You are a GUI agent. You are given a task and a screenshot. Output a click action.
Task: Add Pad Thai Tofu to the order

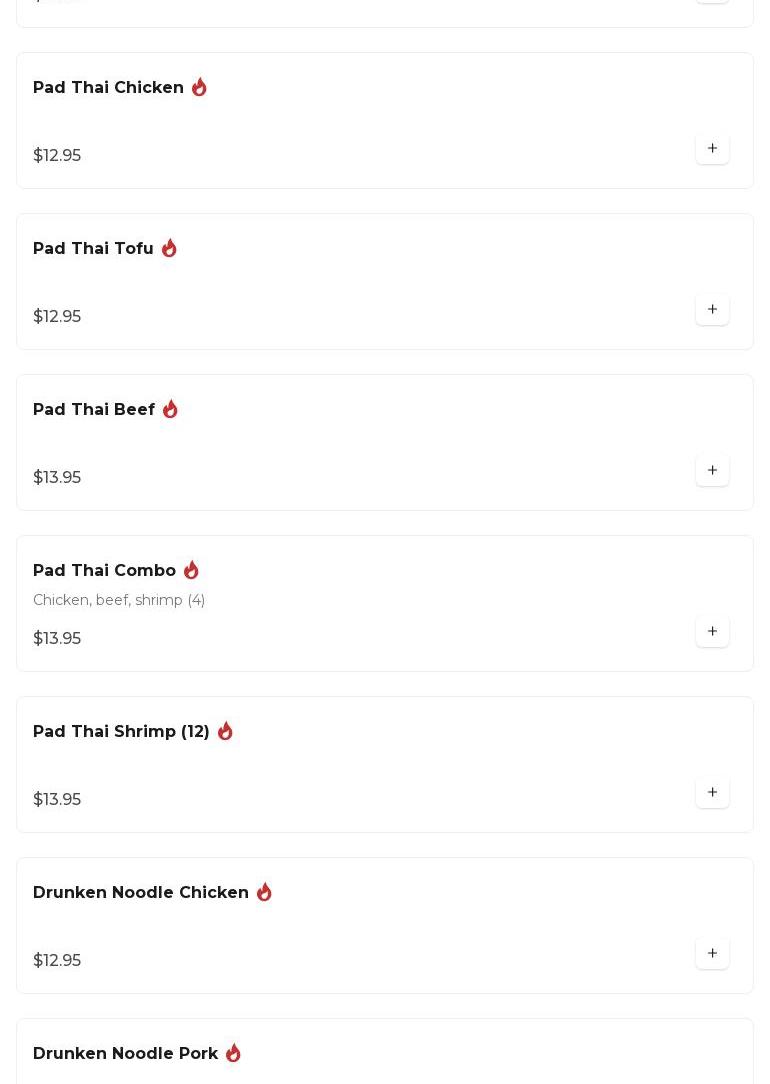pos(712,310)
